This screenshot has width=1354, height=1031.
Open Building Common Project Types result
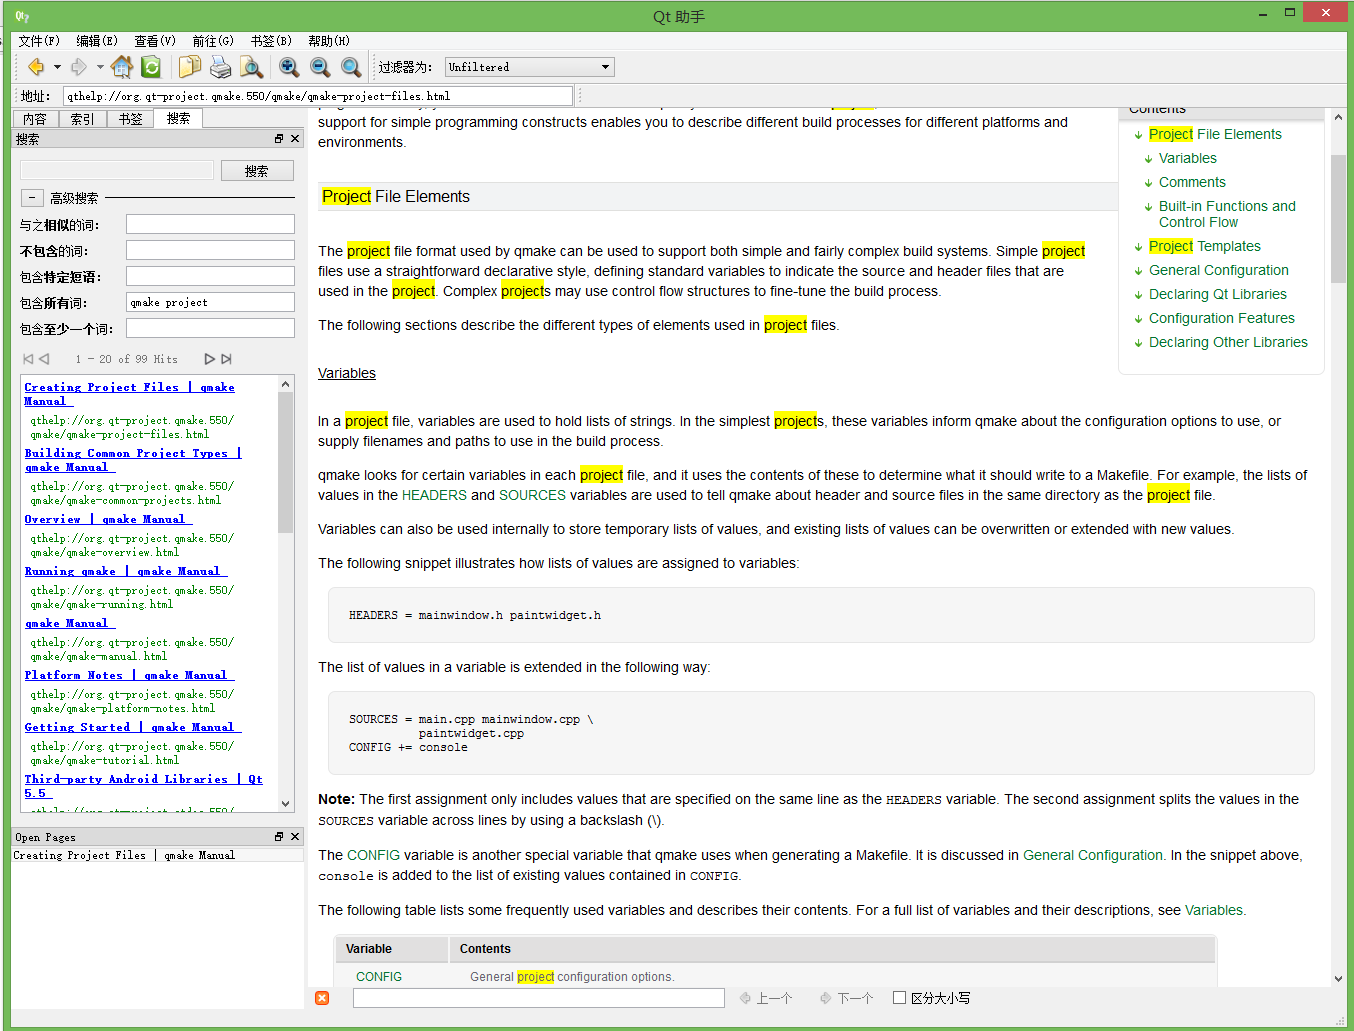point(133,460)
